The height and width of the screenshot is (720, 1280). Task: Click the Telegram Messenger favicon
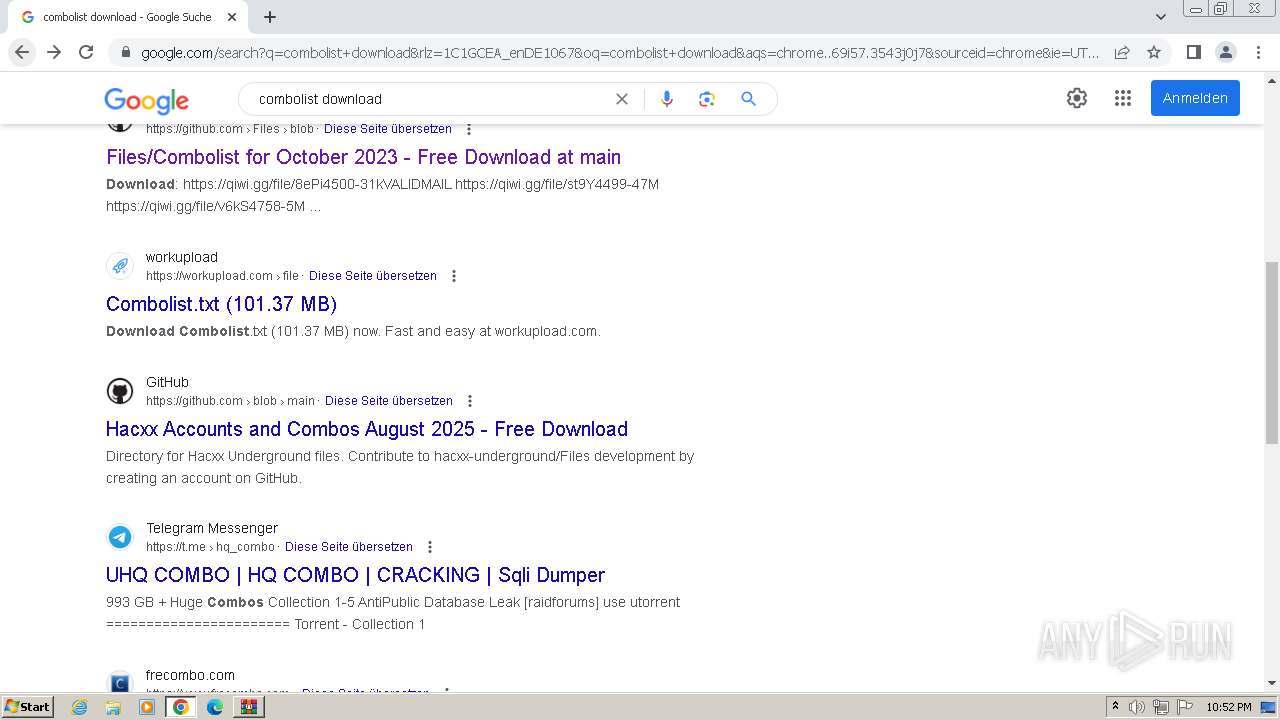pyautogui.click(x=120, y=537)
